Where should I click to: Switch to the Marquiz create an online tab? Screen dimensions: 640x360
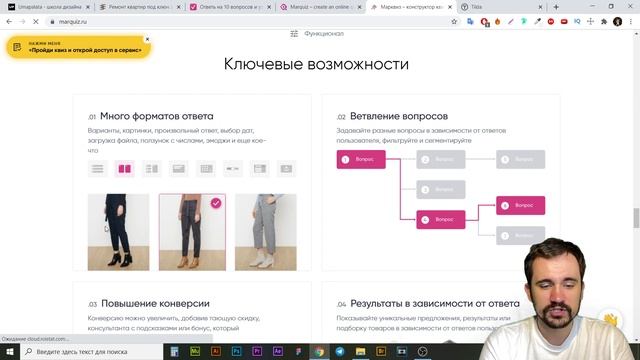pos(320,7)
